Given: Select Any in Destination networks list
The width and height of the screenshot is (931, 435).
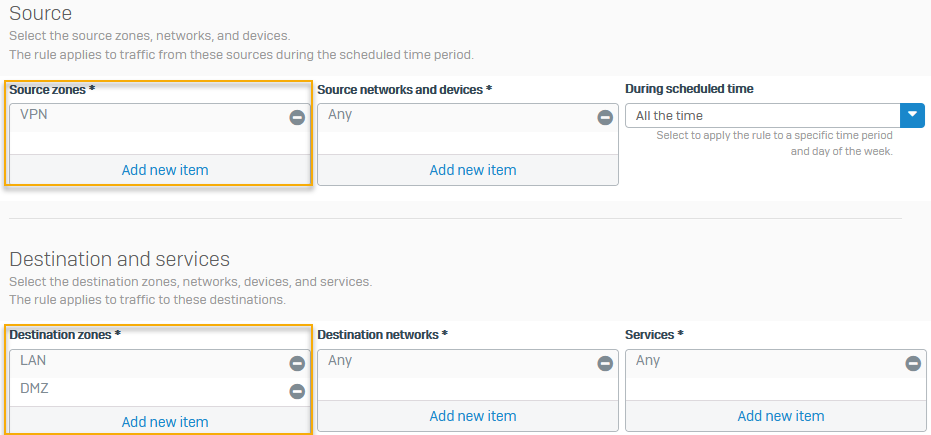Looking at the screenshot, I should coord(340,361).
